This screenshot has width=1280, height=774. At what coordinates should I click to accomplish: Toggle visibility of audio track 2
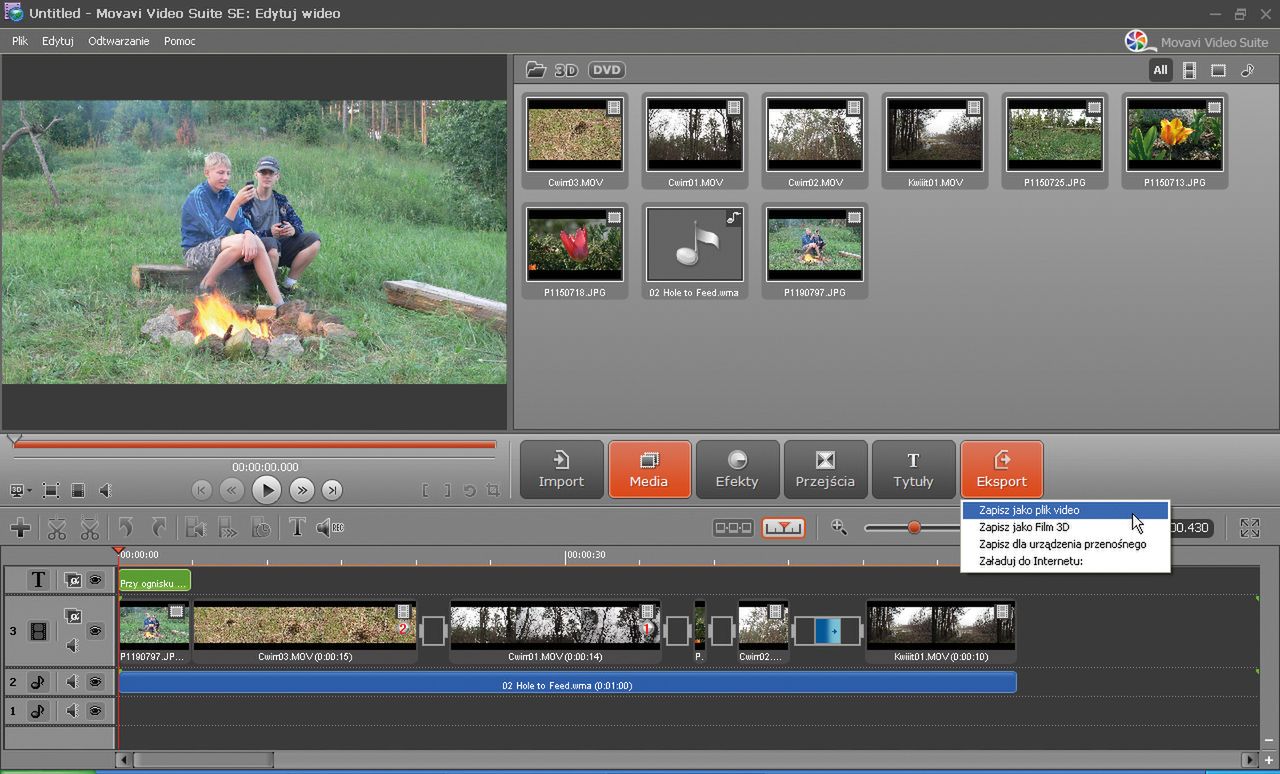95,682
